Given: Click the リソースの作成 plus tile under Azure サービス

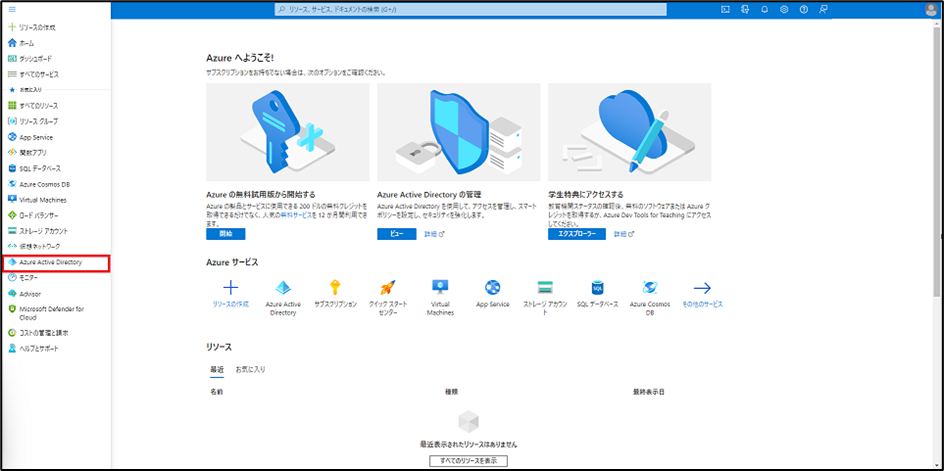Looking at the screenshot, I should pos(231,294).
